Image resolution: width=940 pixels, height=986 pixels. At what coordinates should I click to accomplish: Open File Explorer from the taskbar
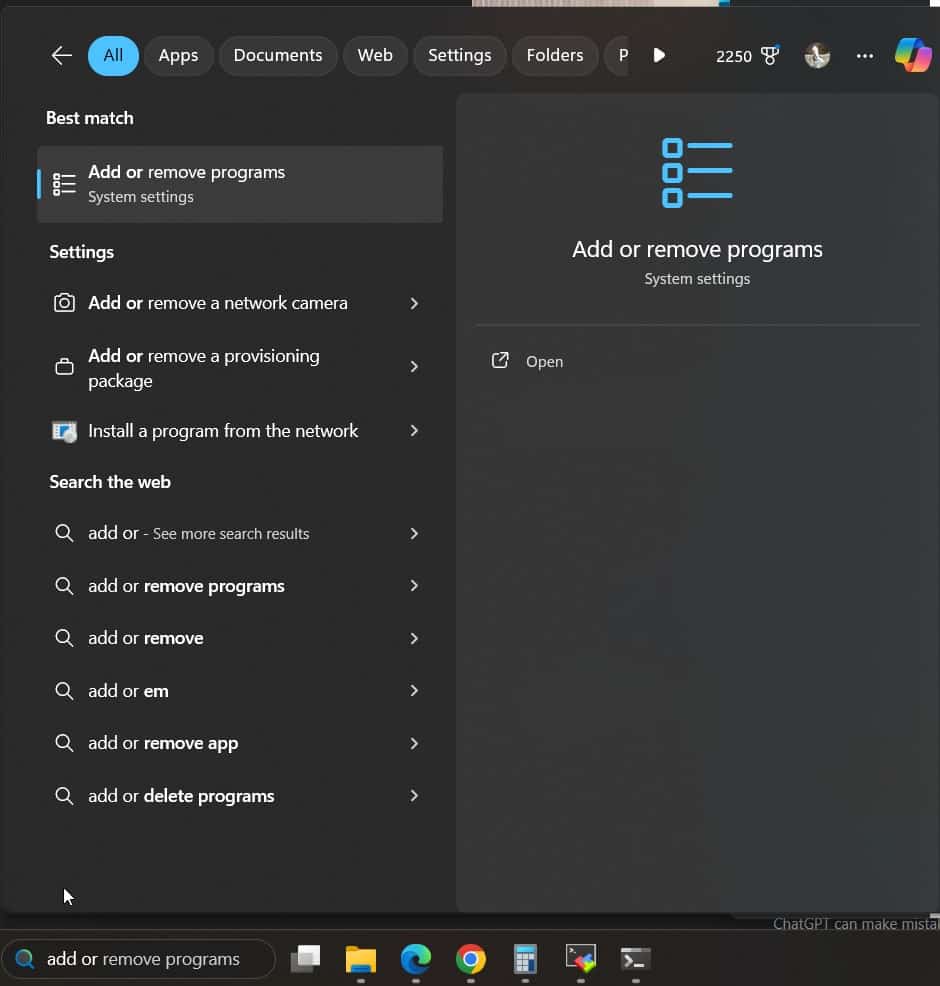360,959
